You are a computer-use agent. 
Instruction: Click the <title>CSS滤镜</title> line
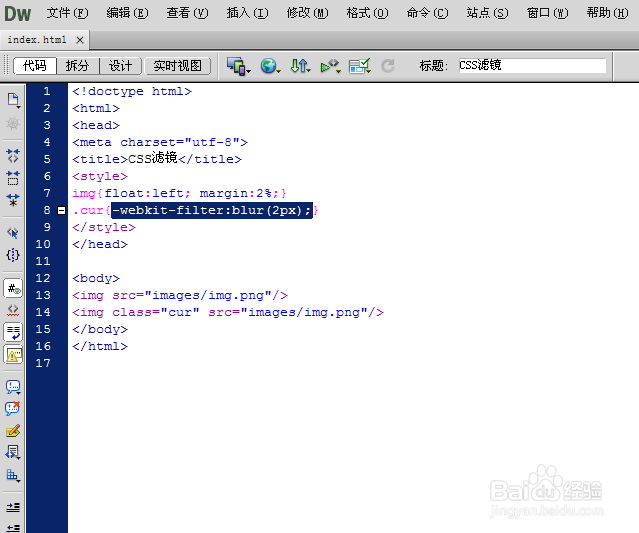point(157,159)
